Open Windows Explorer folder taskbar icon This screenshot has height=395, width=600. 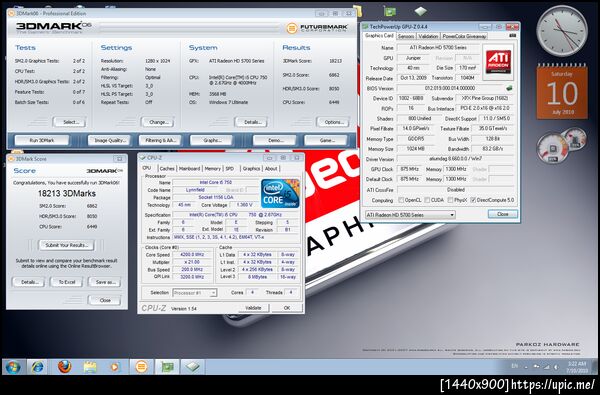(x=90, y=367)
